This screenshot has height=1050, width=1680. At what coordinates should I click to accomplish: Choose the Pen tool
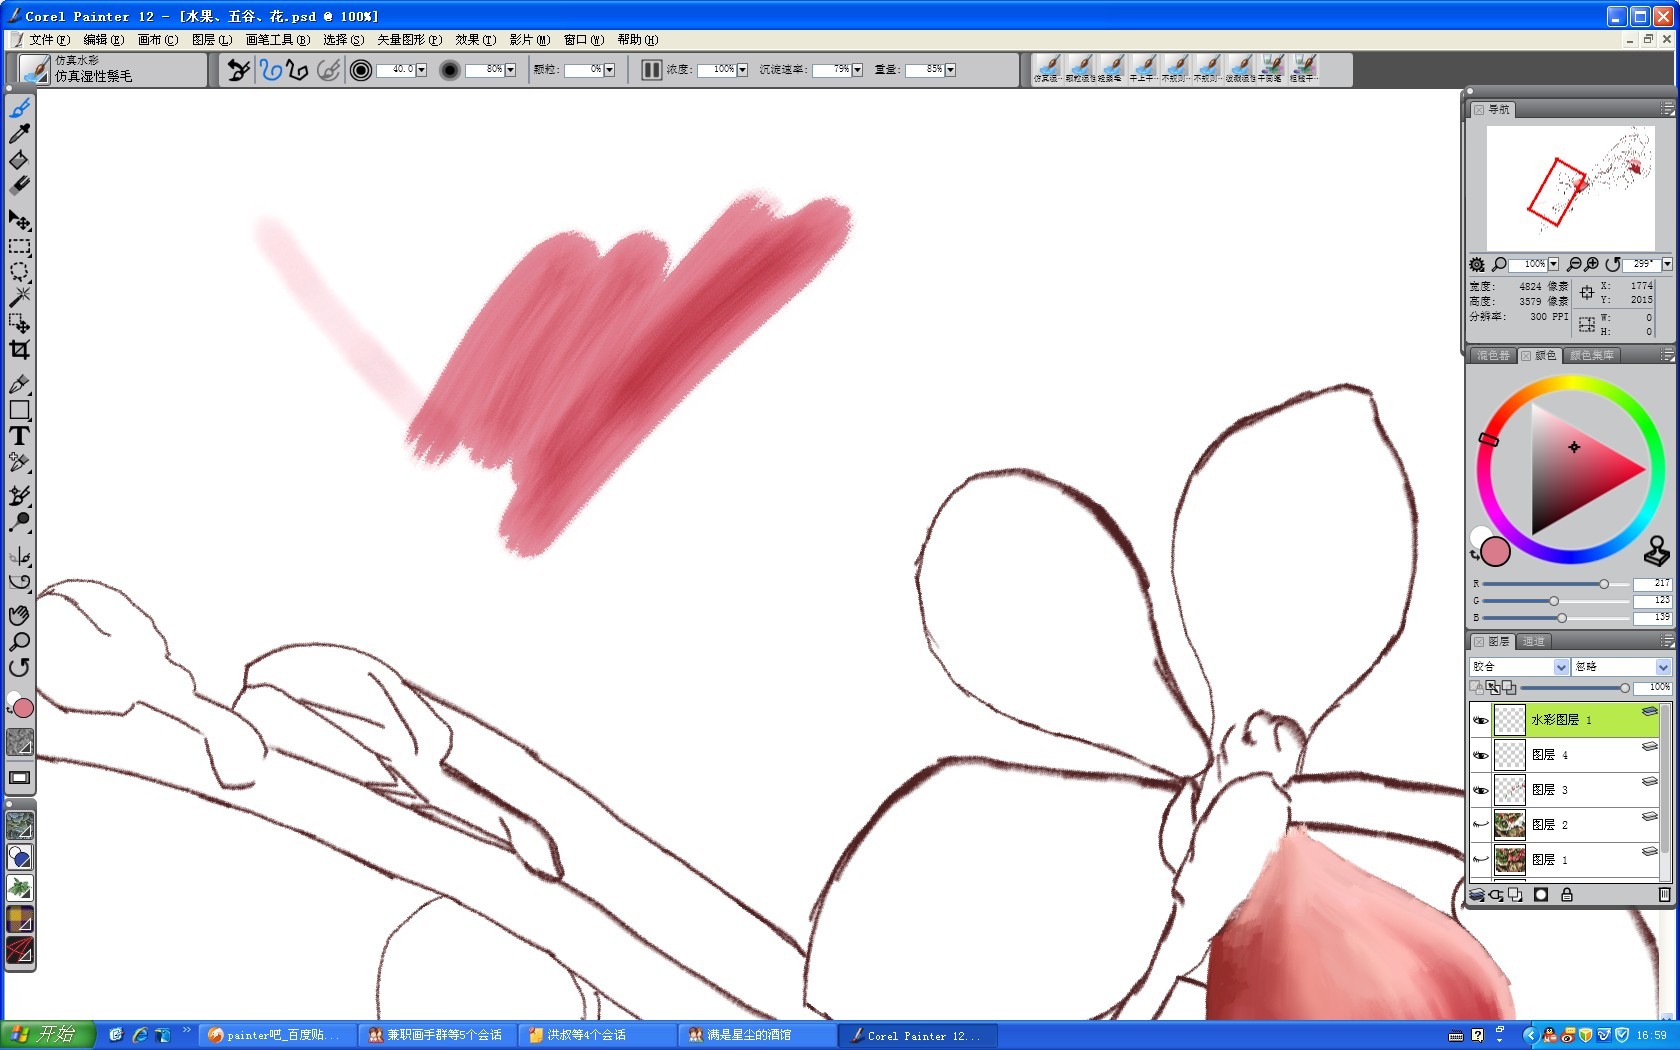point(20,384)
